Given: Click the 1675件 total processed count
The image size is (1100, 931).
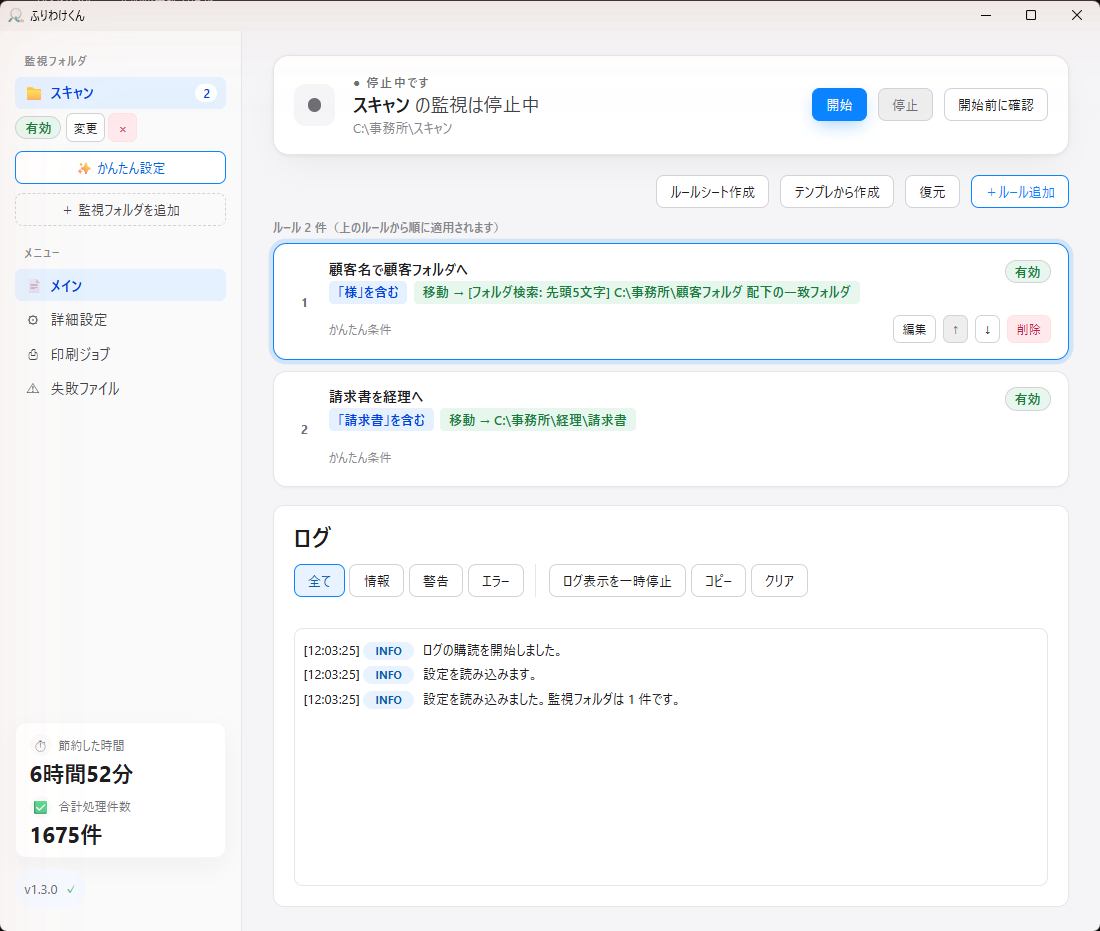Looking at the screenshot, I should [x=66, y=836].
